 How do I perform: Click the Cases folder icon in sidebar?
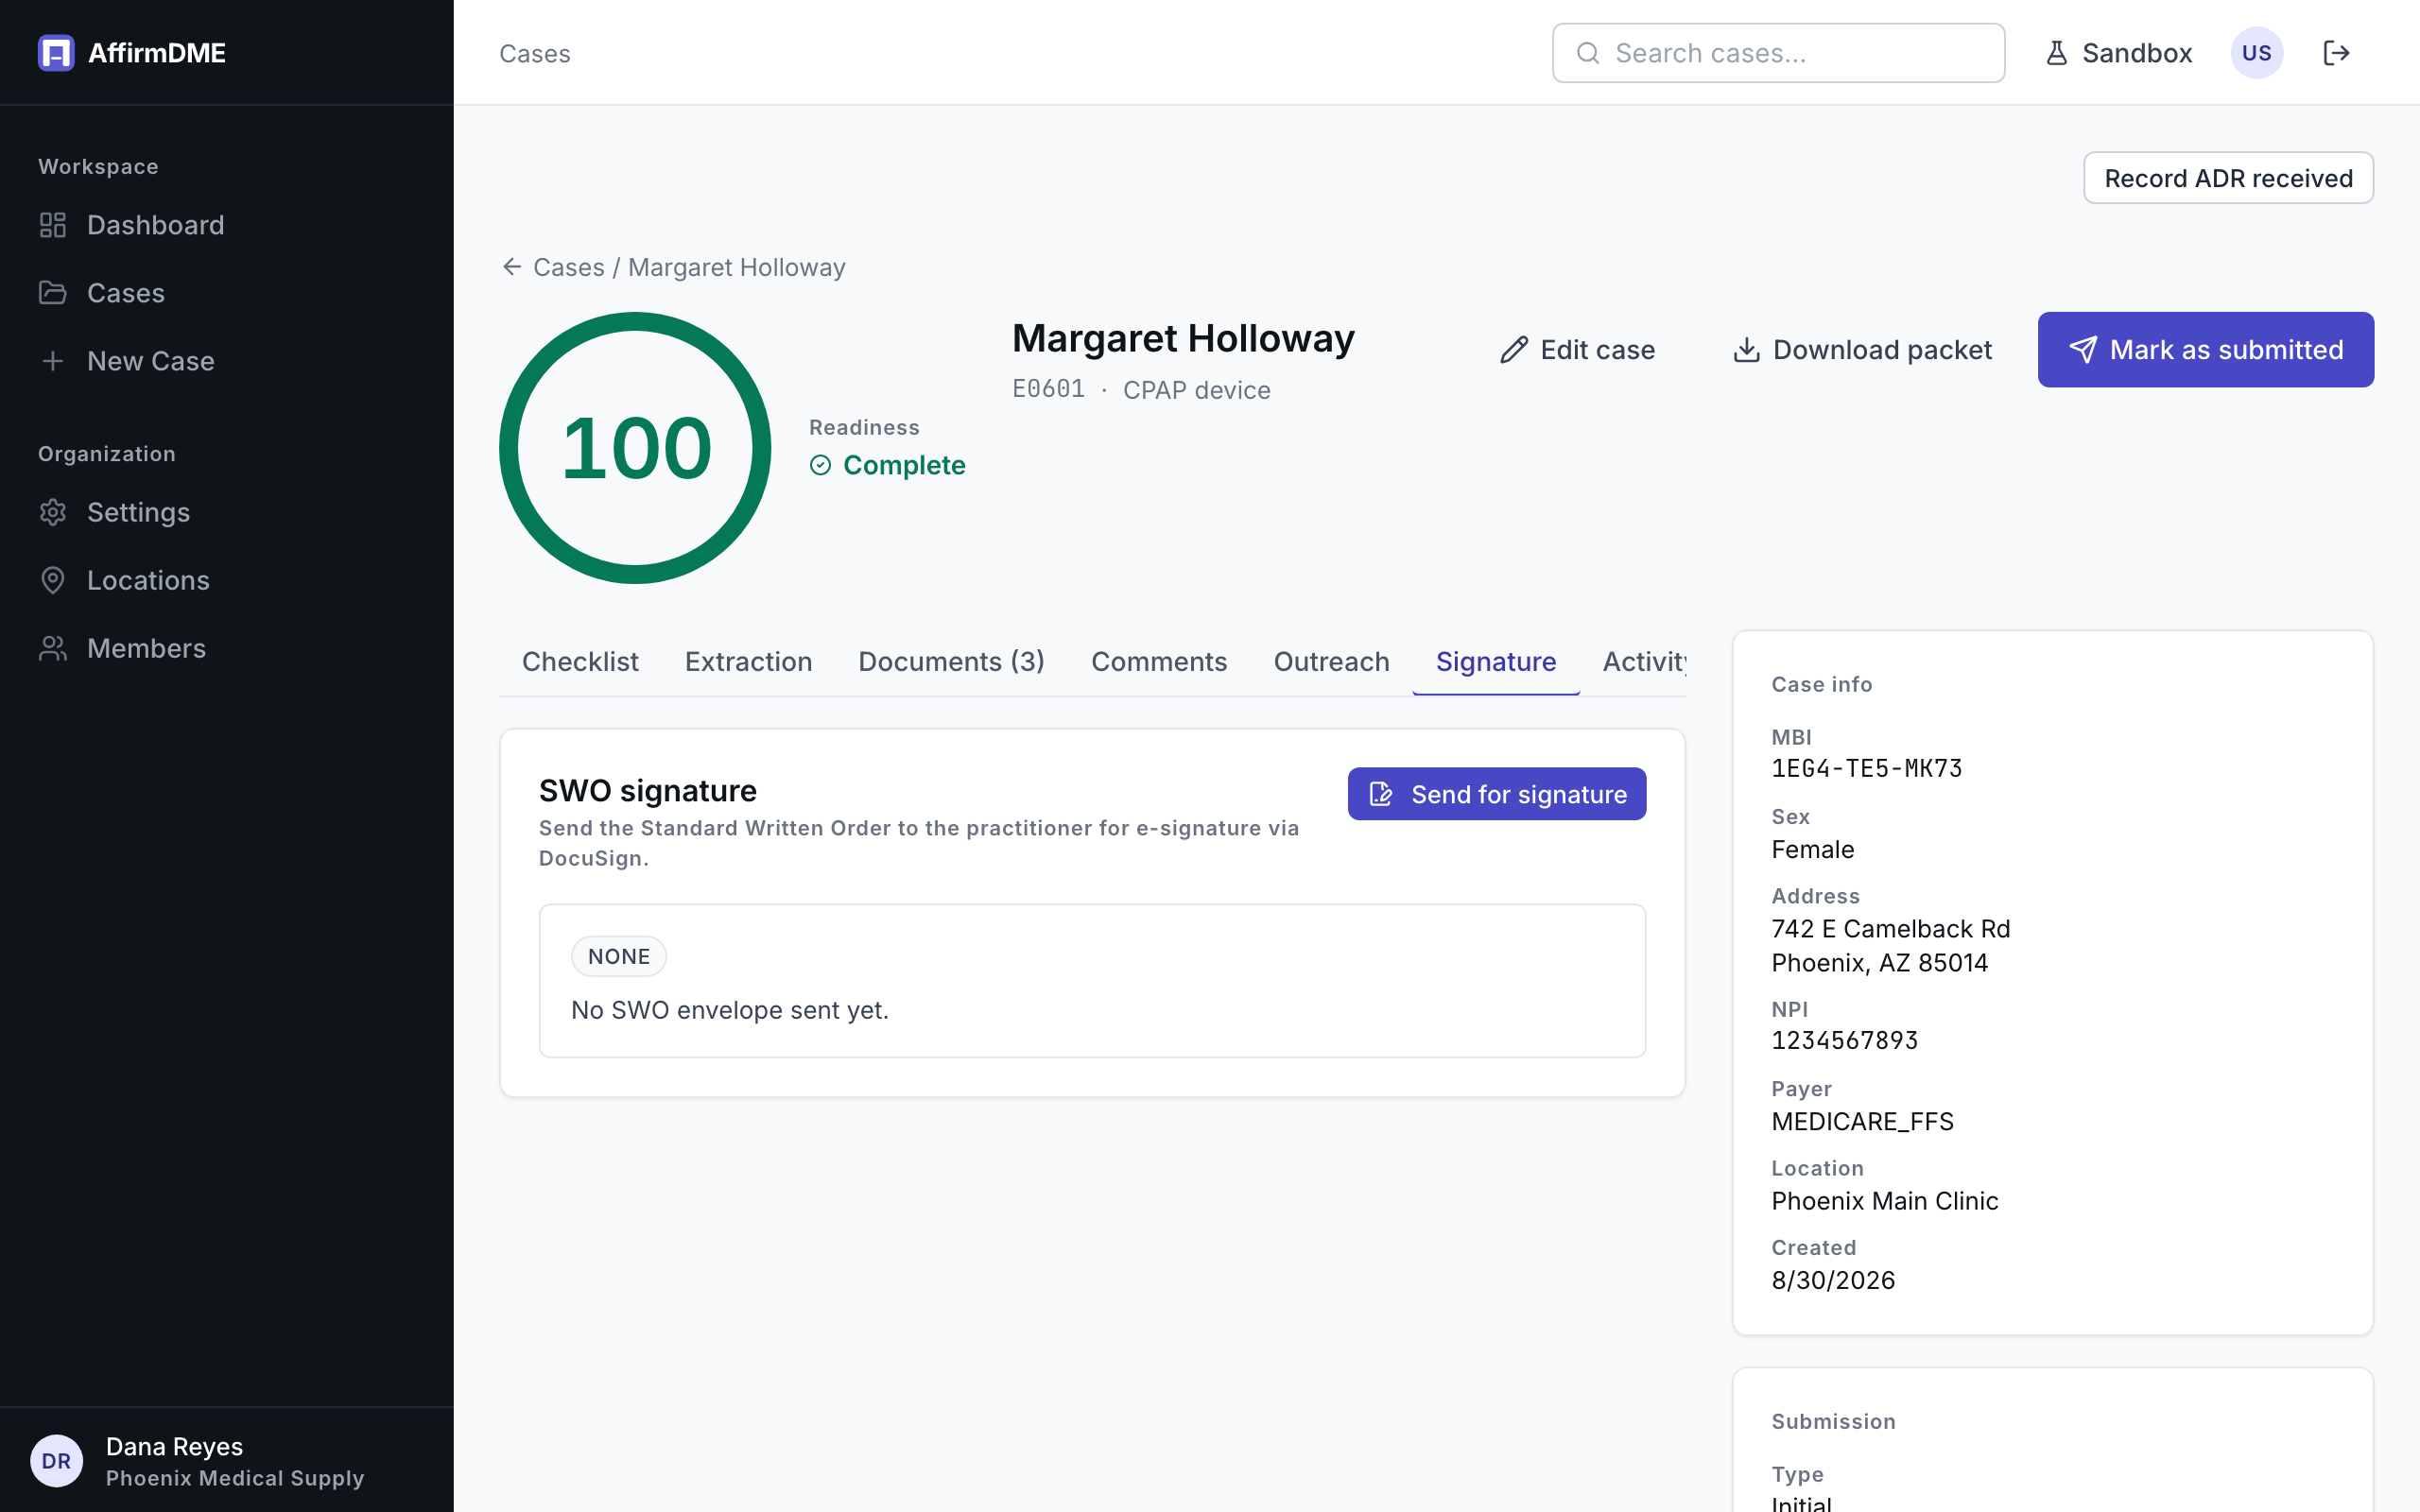[x=53, y=293]
